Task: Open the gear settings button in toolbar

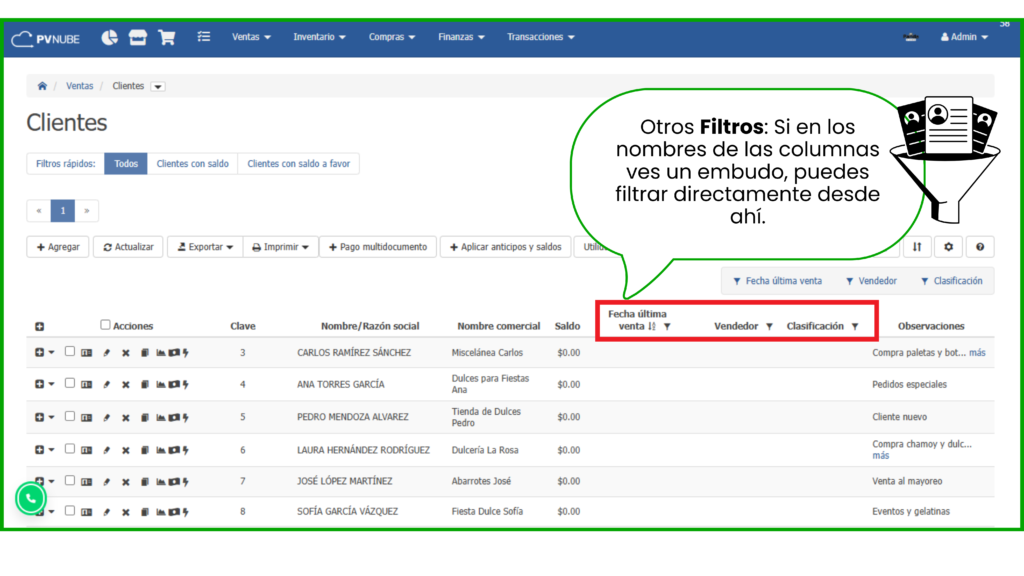Action: coord(949,247)
